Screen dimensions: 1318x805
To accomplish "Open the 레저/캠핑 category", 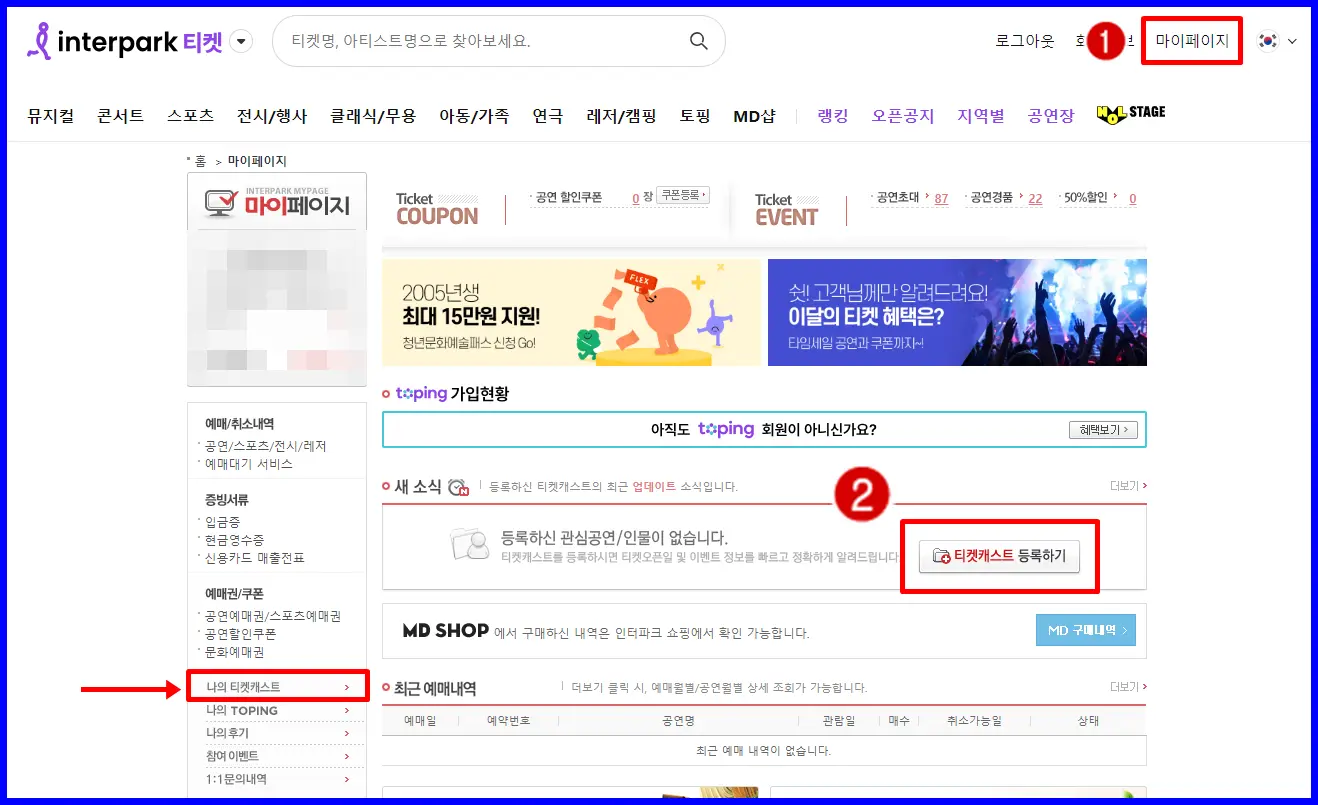I will point(621,115).
